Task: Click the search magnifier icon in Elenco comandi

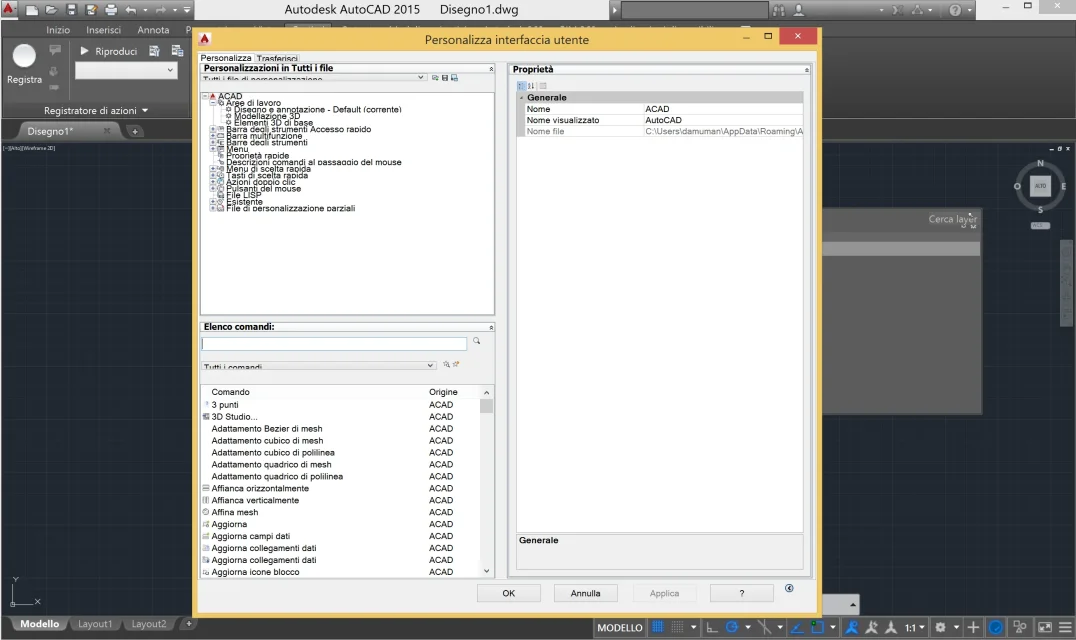Action: (x=476, y=341)
